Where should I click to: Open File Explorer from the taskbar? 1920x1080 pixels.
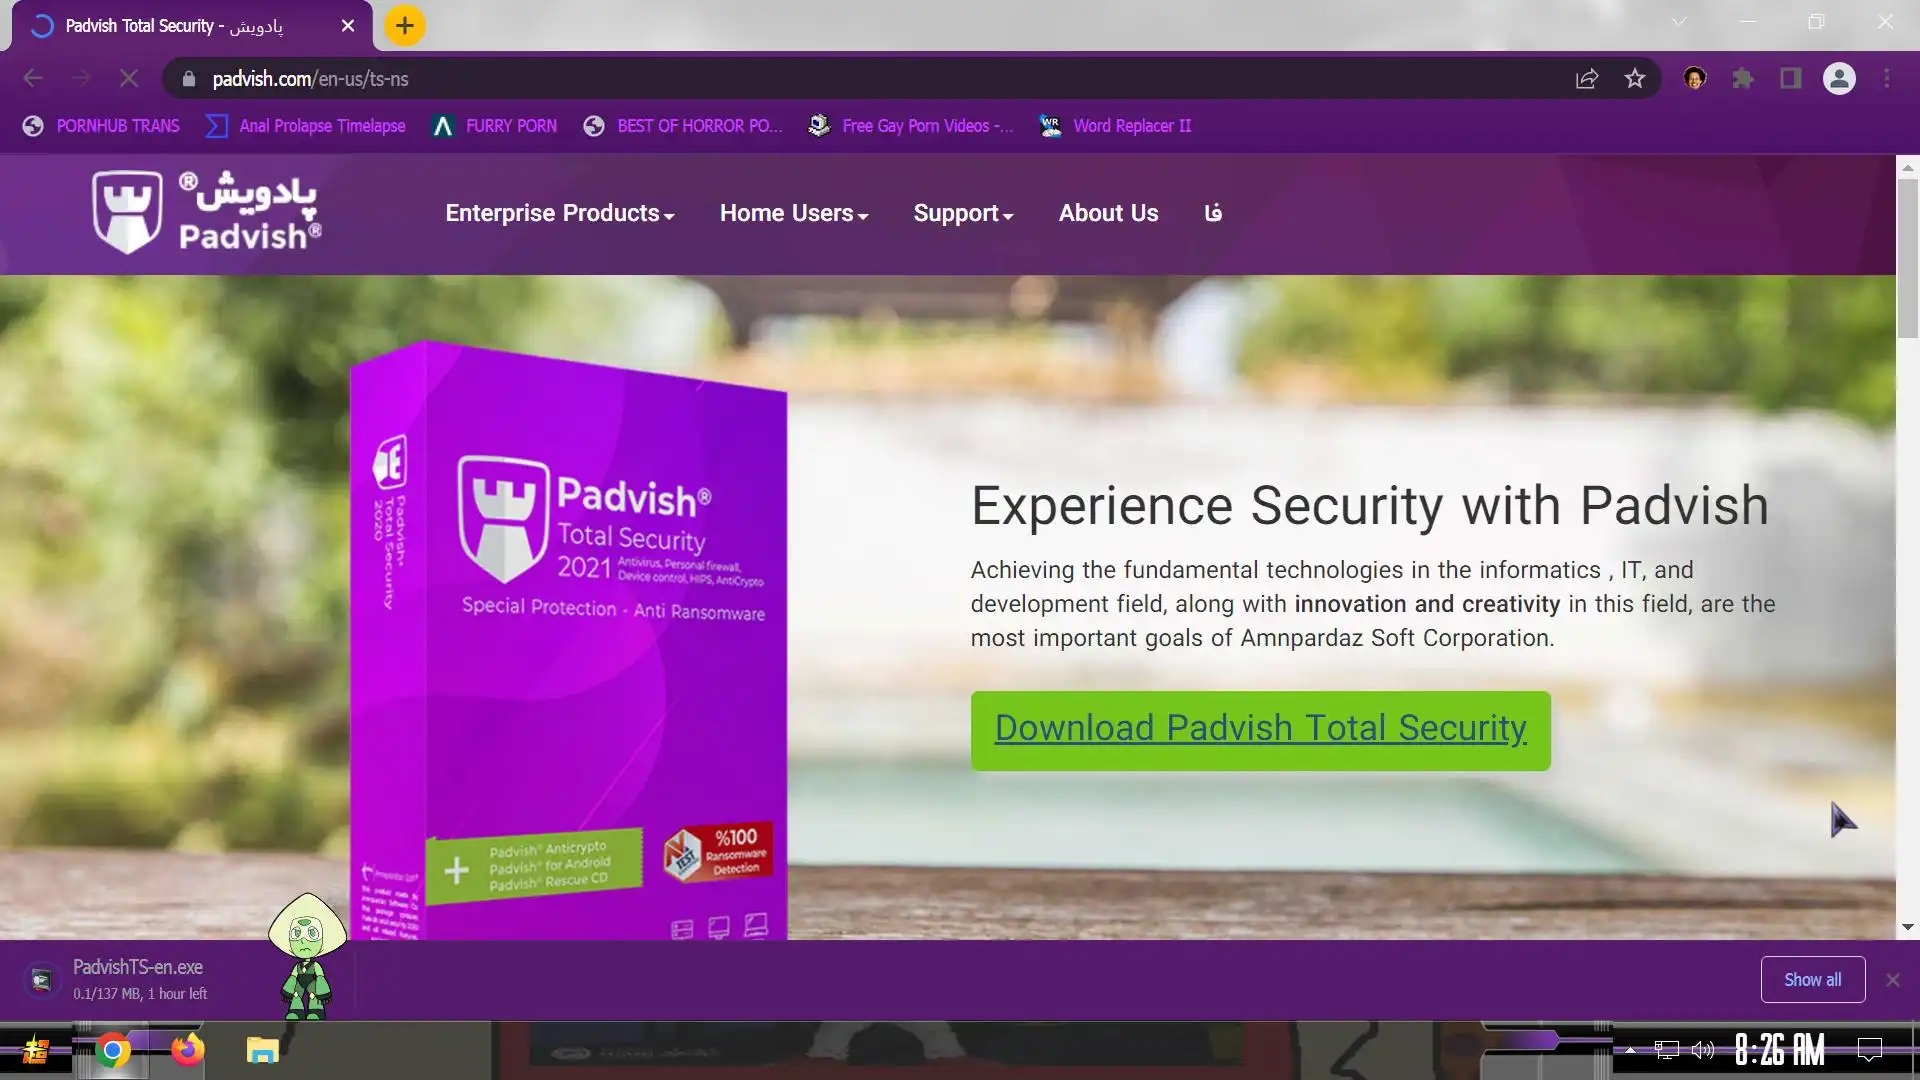[262, 1050]
